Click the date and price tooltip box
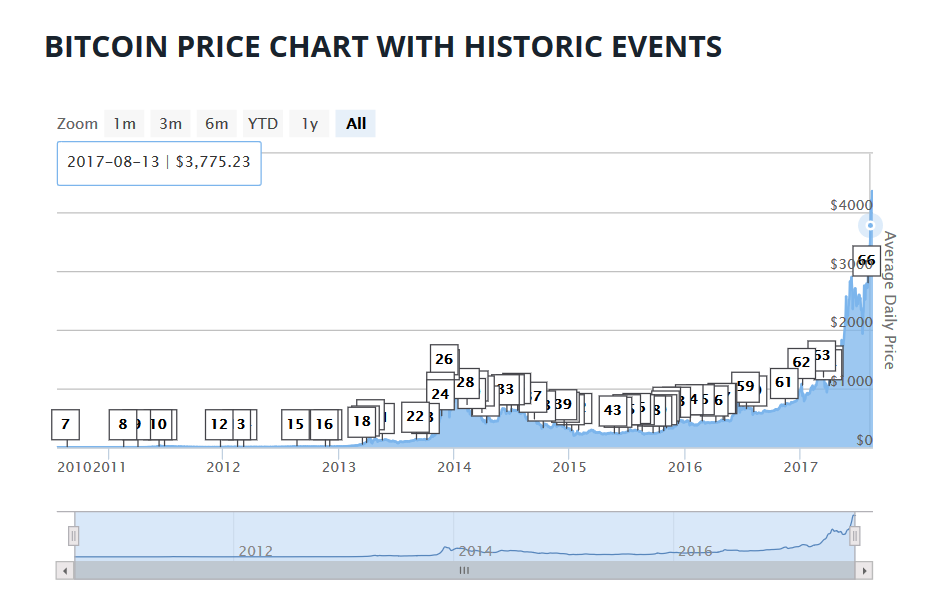This screenshot has height=603, width=946. pos(159,164)
